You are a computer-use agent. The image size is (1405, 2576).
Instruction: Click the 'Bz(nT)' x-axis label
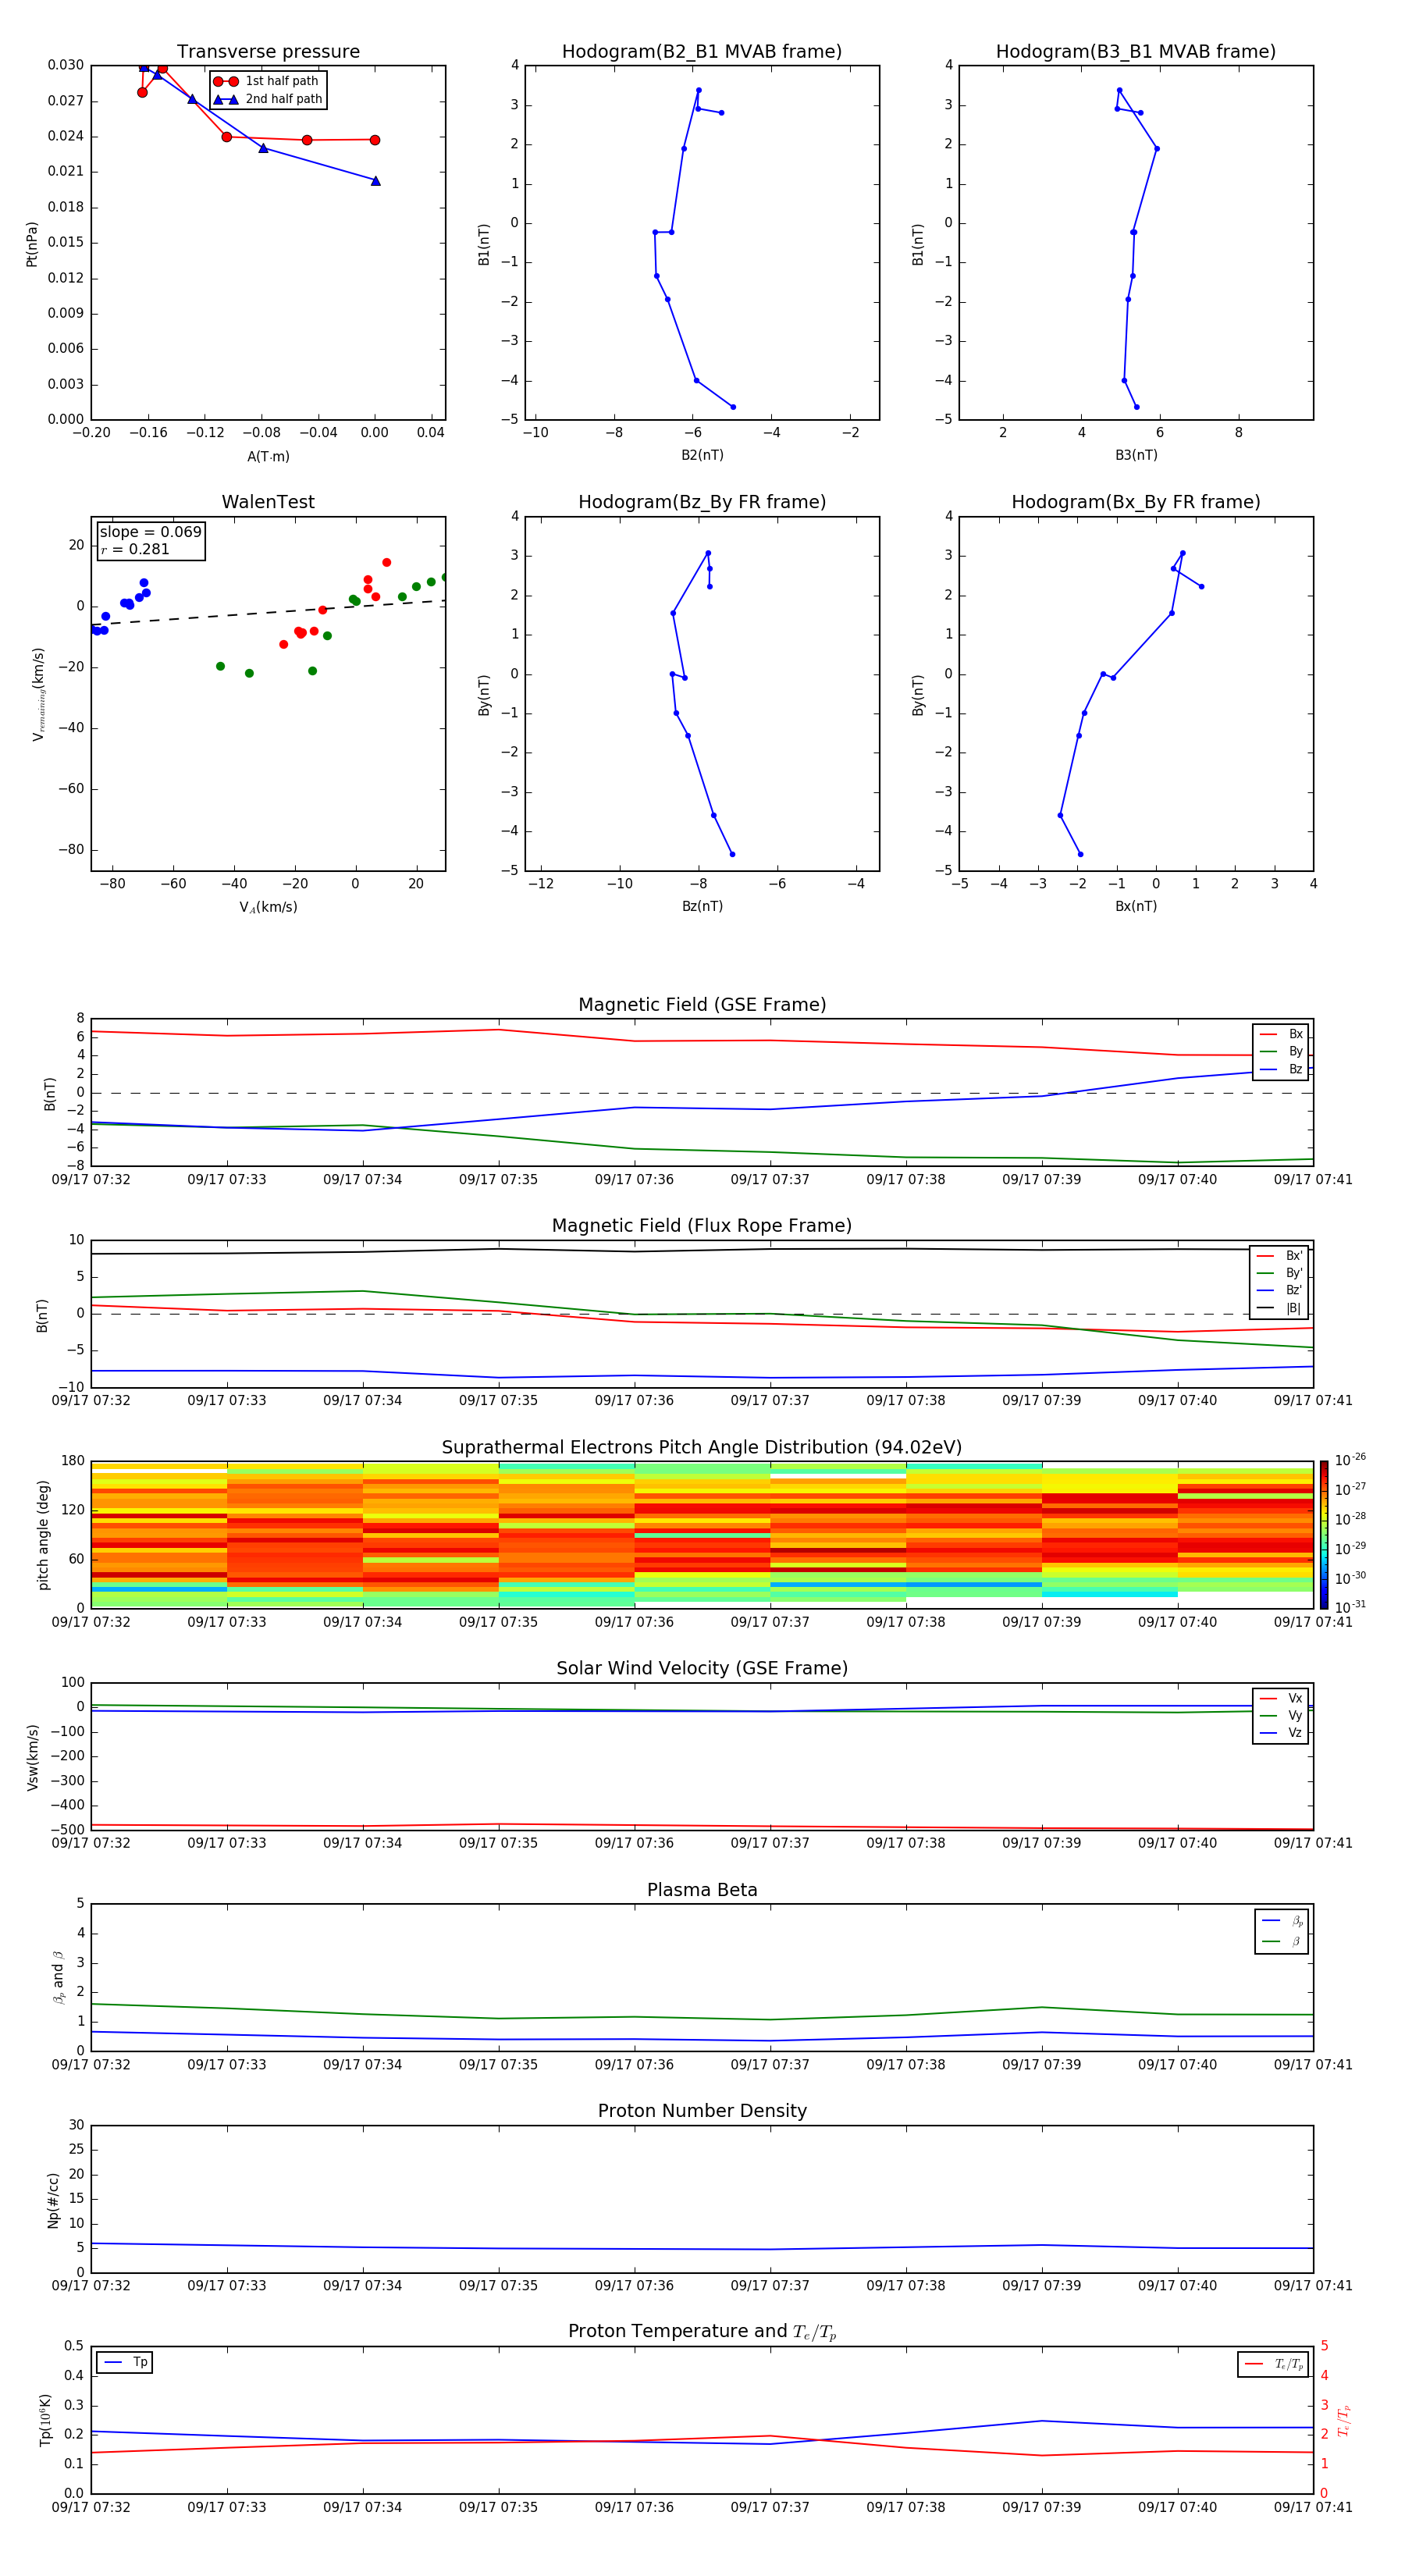(702, 906)
